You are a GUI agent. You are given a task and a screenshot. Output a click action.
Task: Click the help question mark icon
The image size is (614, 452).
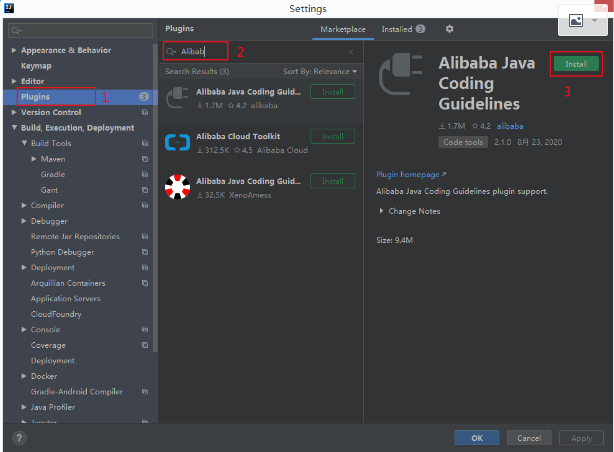coord(19,438)
